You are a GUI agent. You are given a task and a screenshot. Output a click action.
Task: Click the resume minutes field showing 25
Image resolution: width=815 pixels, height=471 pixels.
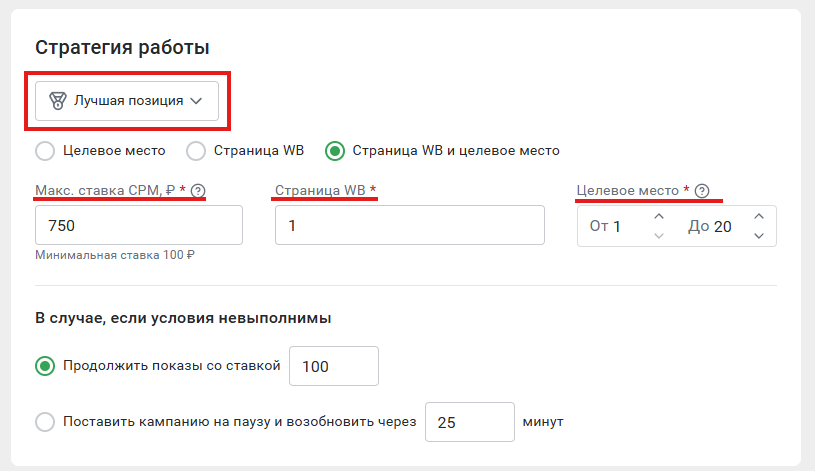470,422
